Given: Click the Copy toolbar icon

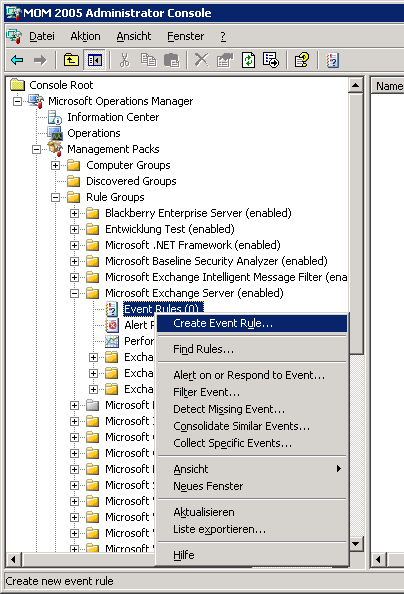Looking at the screenshot, I should tap(148, 60).
